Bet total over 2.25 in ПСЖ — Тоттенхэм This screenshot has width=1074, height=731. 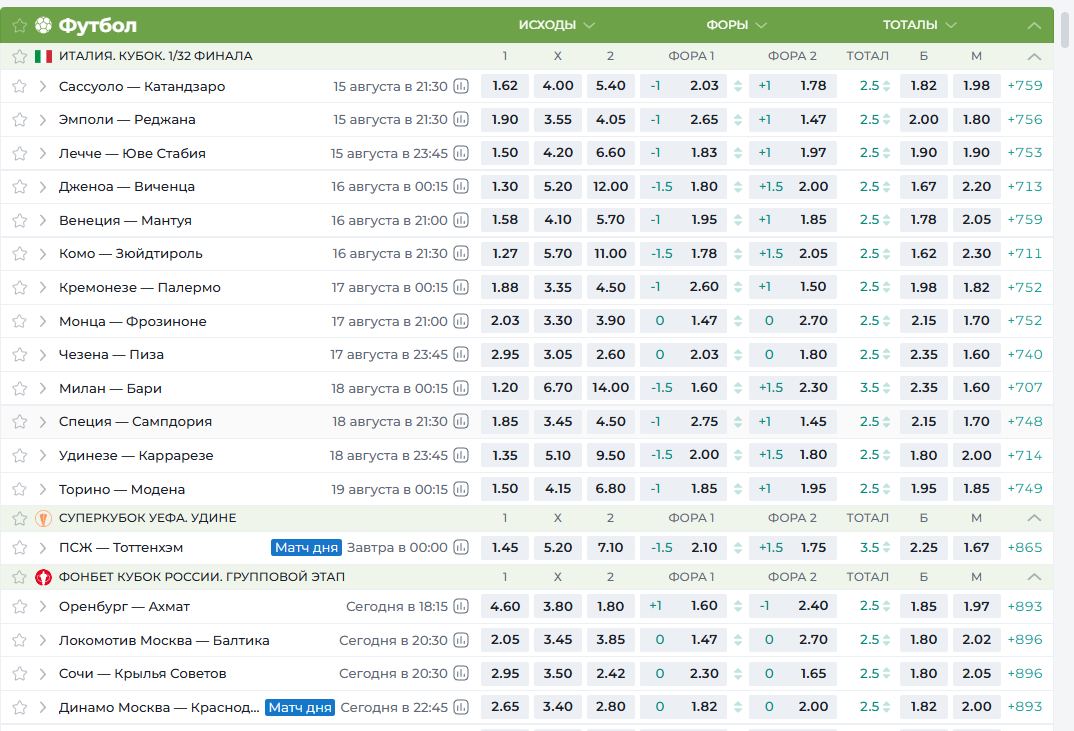click(923, 547)
